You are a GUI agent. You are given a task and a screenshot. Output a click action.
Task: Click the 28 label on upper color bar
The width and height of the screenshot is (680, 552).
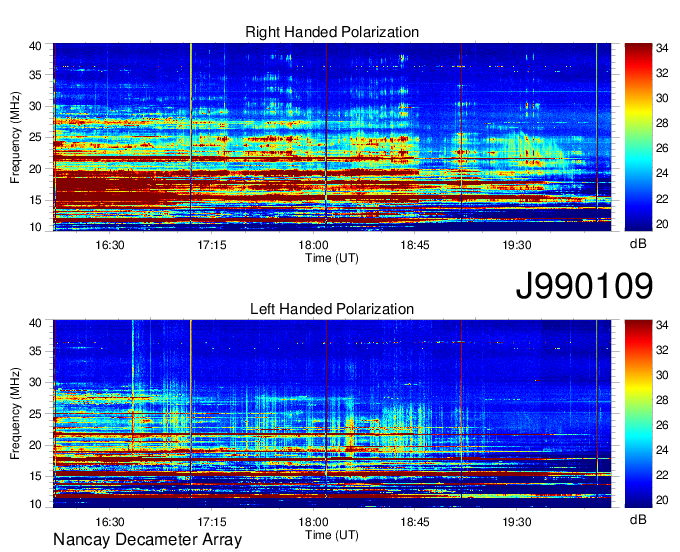pyautogui.click(x=662, y=124)
